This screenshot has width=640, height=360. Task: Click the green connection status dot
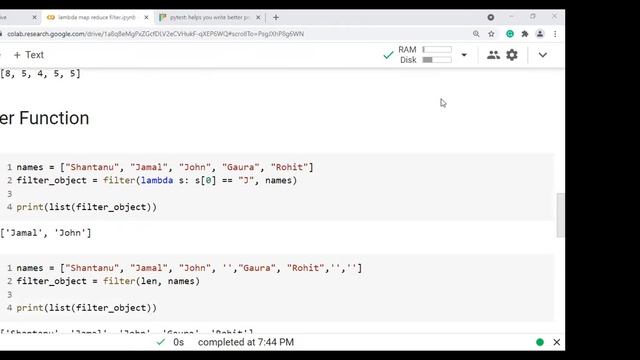point(540,342)
